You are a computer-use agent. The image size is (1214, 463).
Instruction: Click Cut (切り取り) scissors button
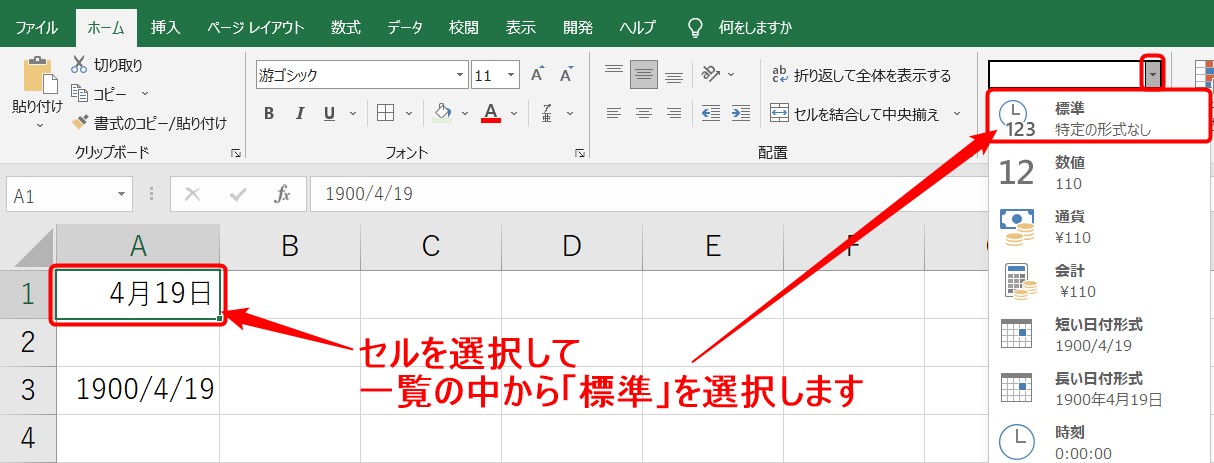tap(107, 65)
